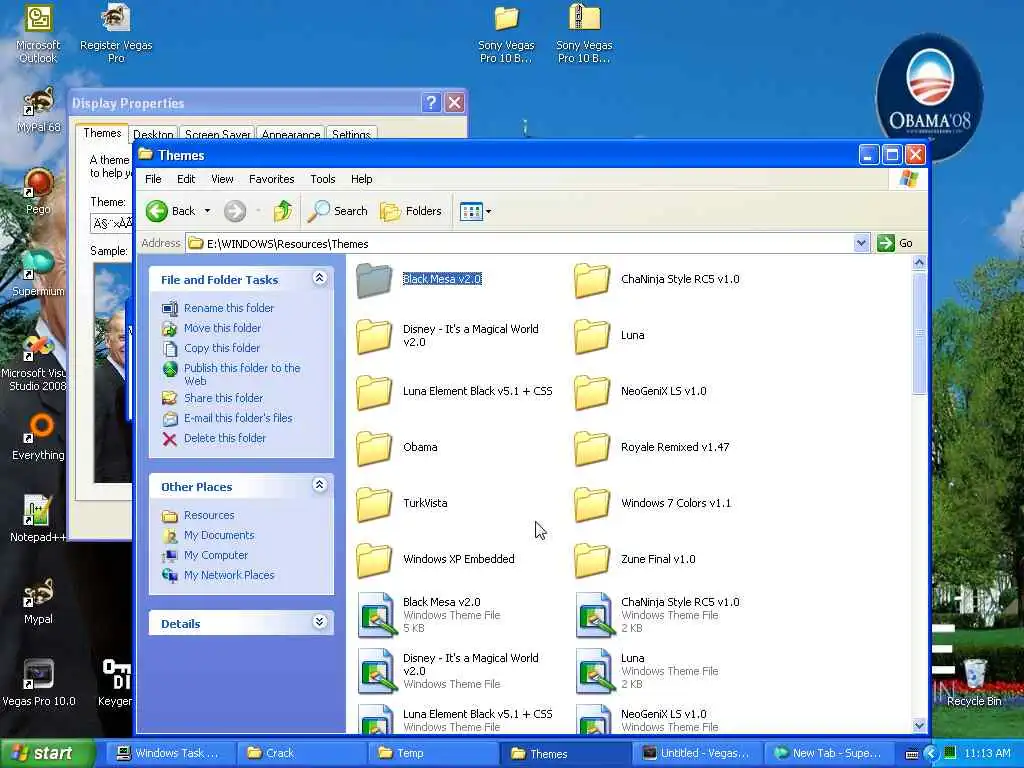Screen dimensions: 1024x768
Task: Switch to Themes tab in Display Properties
Action: click(102, 133)
